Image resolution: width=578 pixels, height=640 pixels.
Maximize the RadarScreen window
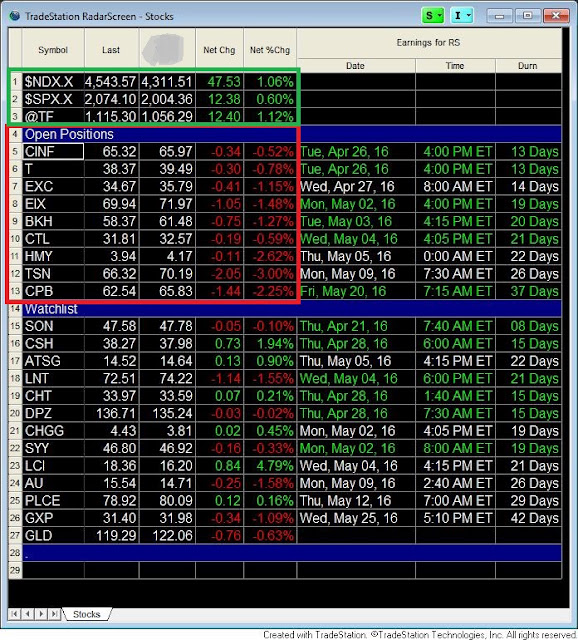pos(527,16)
